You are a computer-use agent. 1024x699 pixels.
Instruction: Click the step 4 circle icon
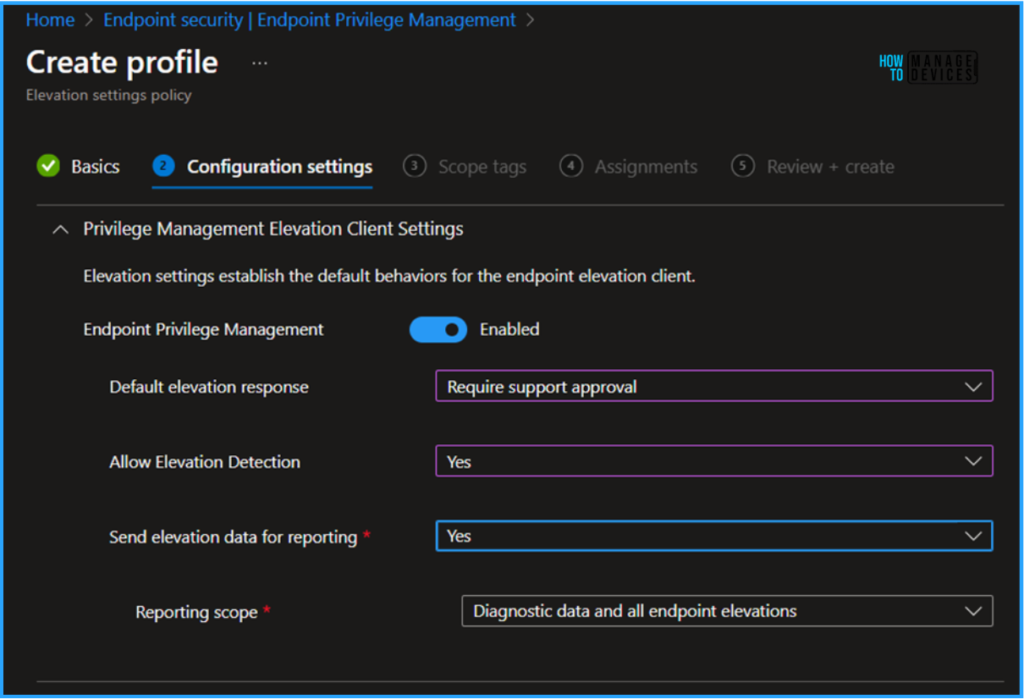click(571, 166)
